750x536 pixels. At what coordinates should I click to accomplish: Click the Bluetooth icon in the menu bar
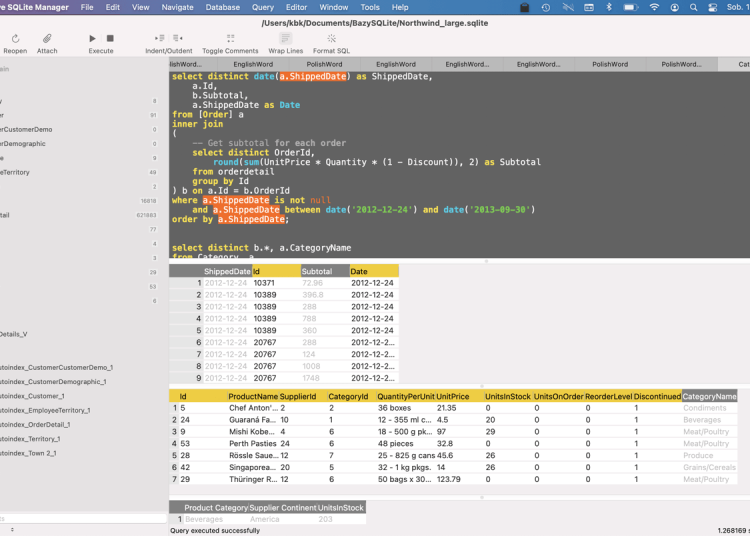(x=609, y=7)
